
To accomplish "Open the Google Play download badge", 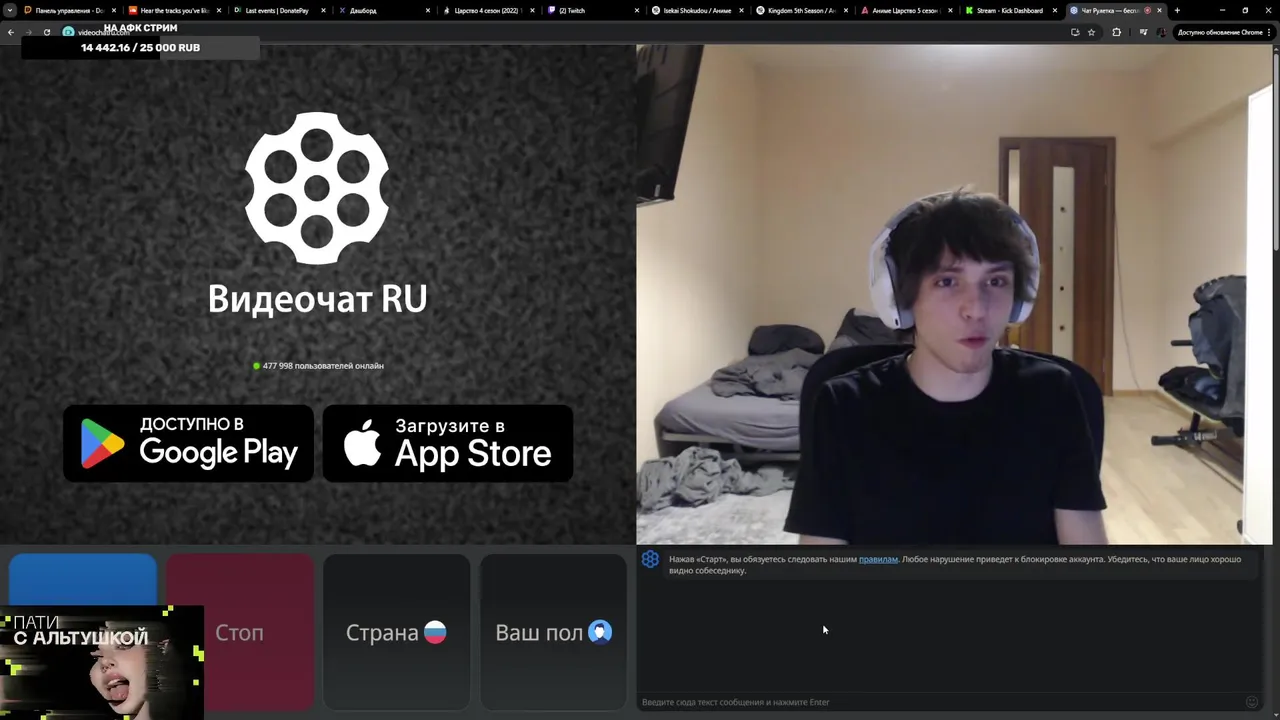I will pyautogui.click(x=188, y=443).
